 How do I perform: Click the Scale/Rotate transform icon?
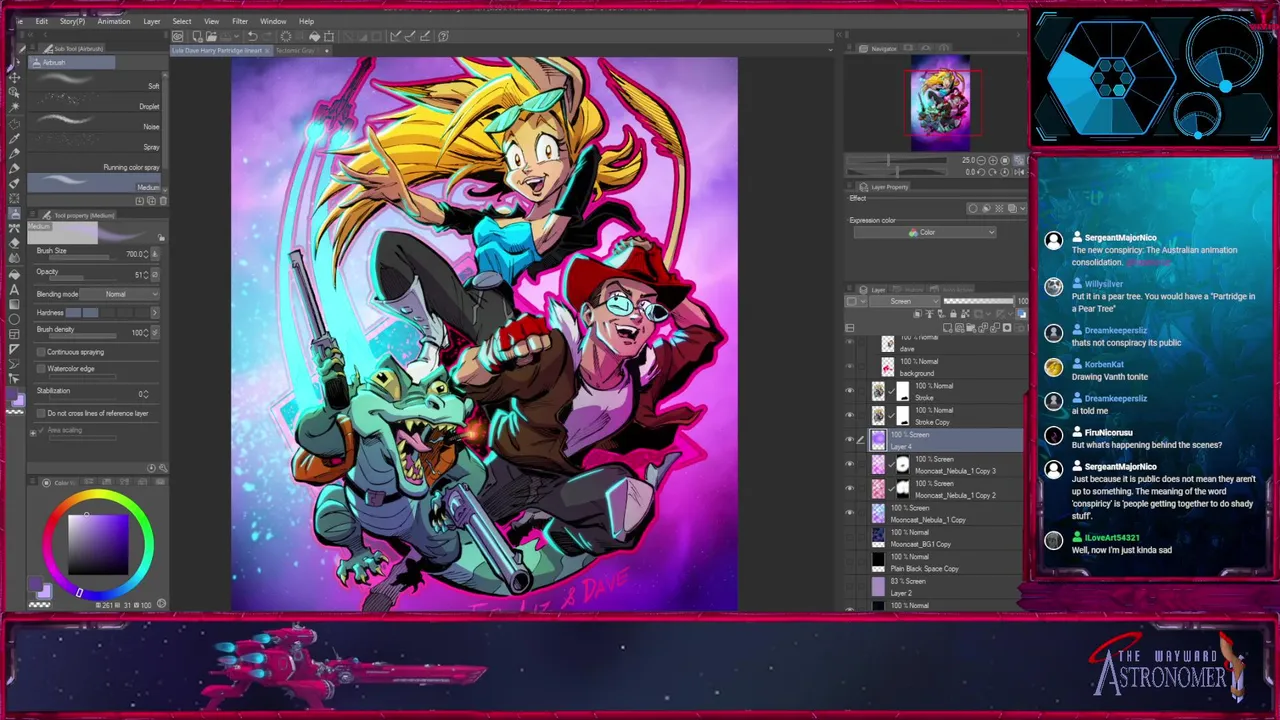pos(329,36)
